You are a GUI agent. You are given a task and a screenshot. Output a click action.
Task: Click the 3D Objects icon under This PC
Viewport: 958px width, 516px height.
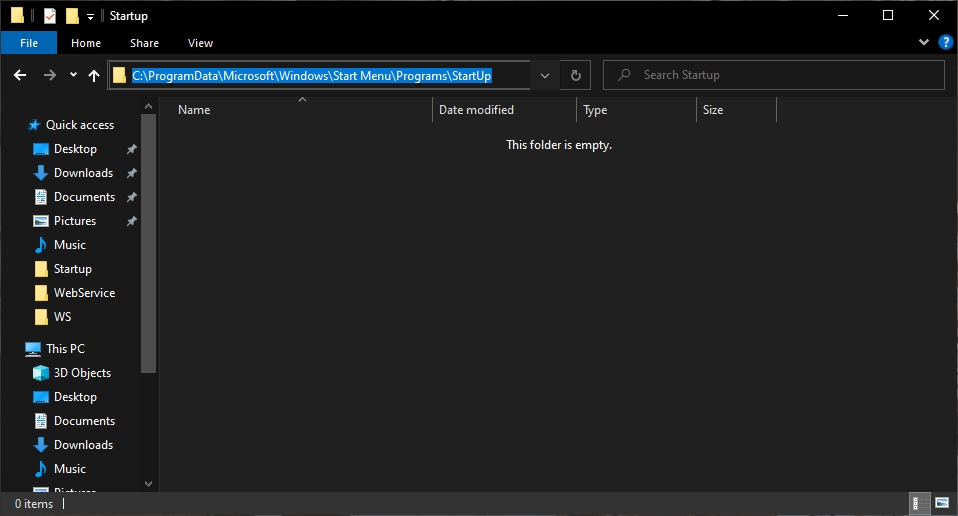pos(41,373)
